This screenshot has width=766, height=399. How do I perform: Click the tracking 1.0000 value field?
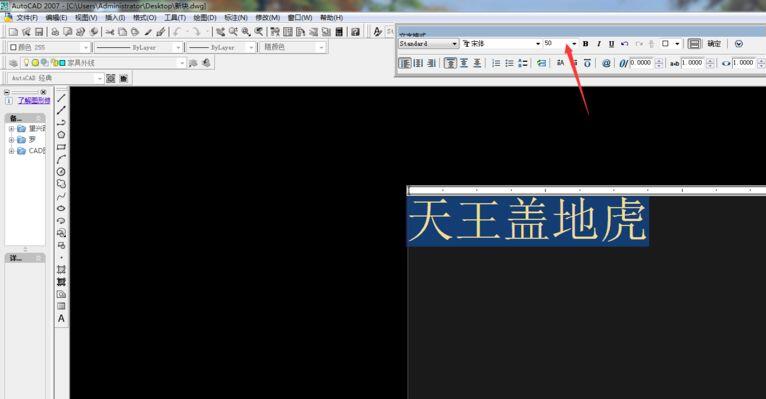[693, 63]
